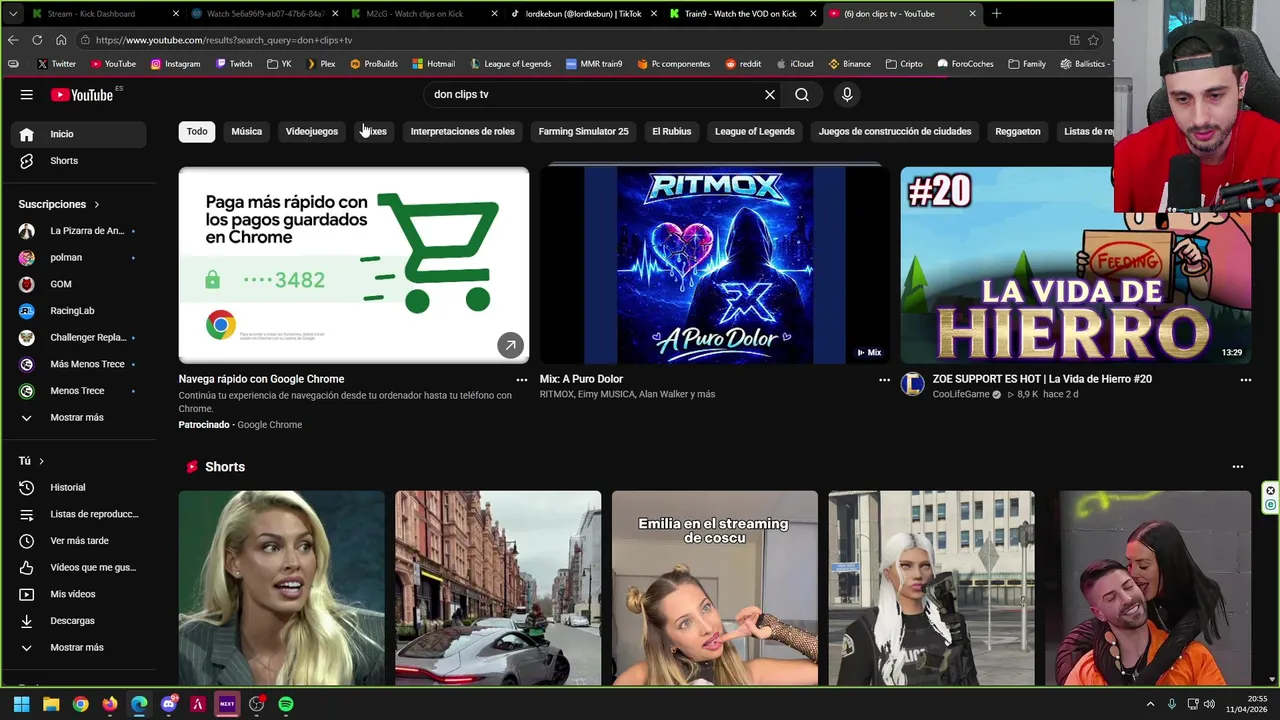This screenshot has width=1280, height=720.
Task: Bookmark this page with star icon
Action: click(1093, 40)
